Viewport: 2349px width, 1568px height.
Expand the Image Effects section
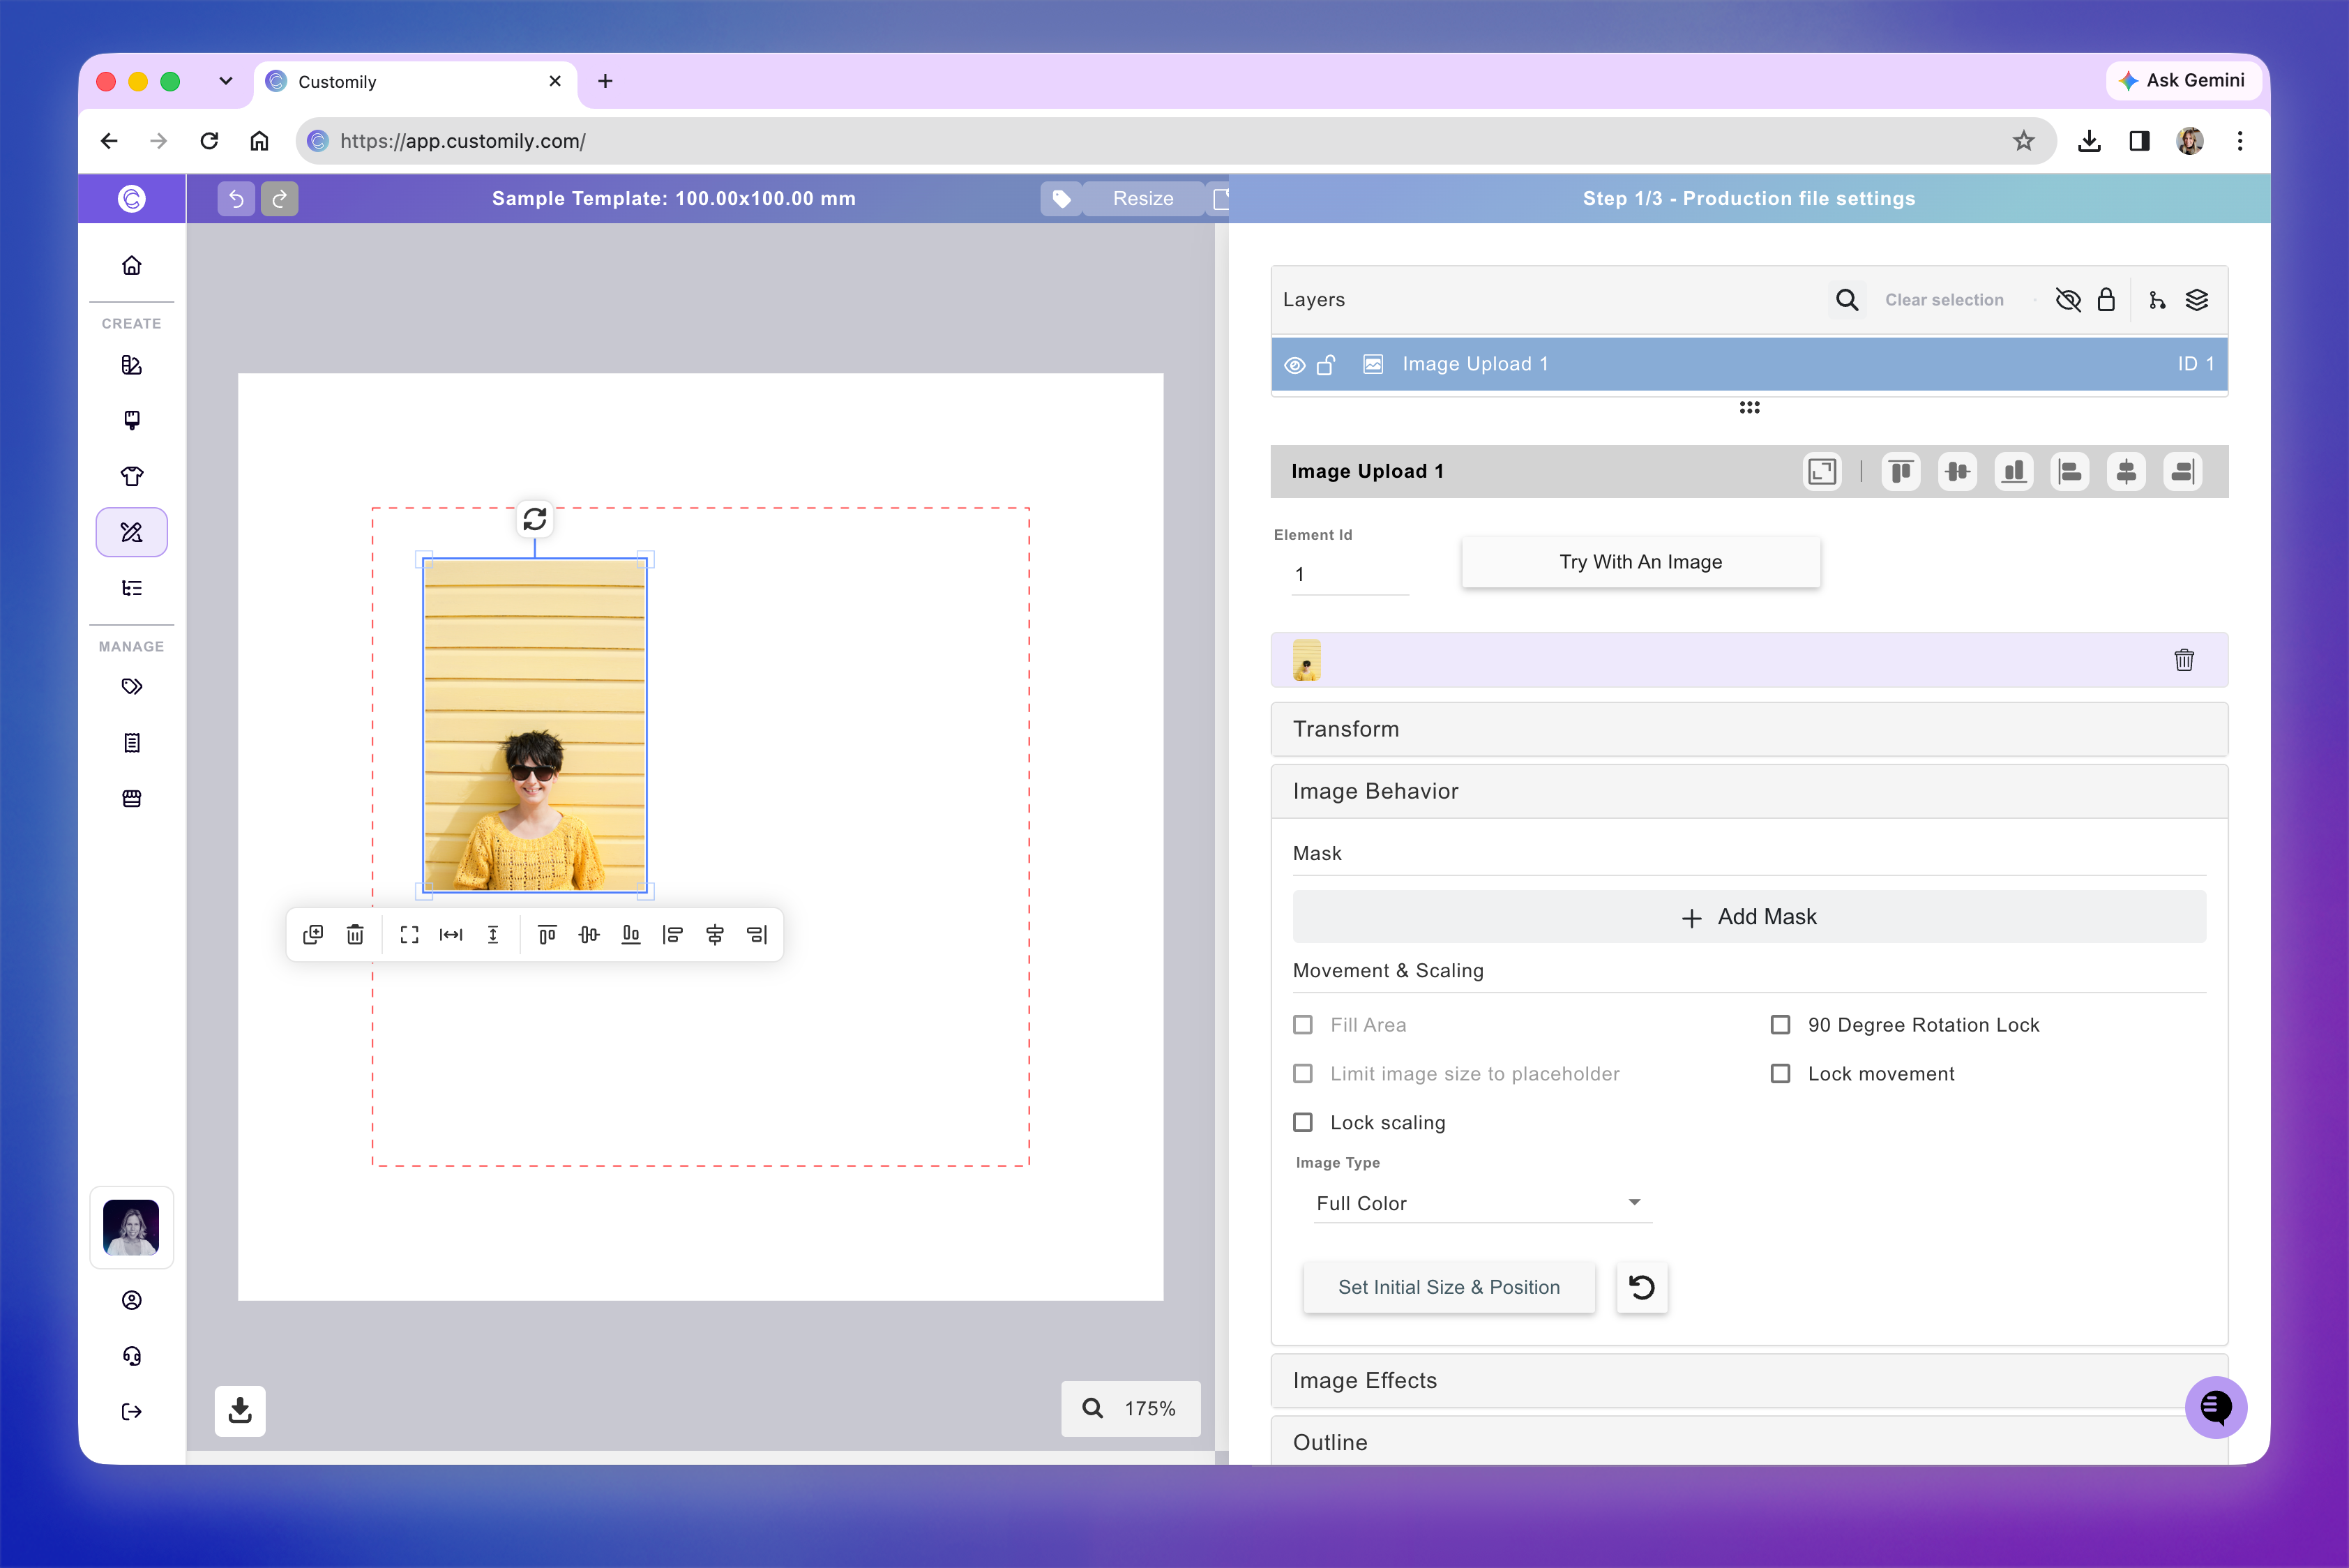[1749, 1381]
